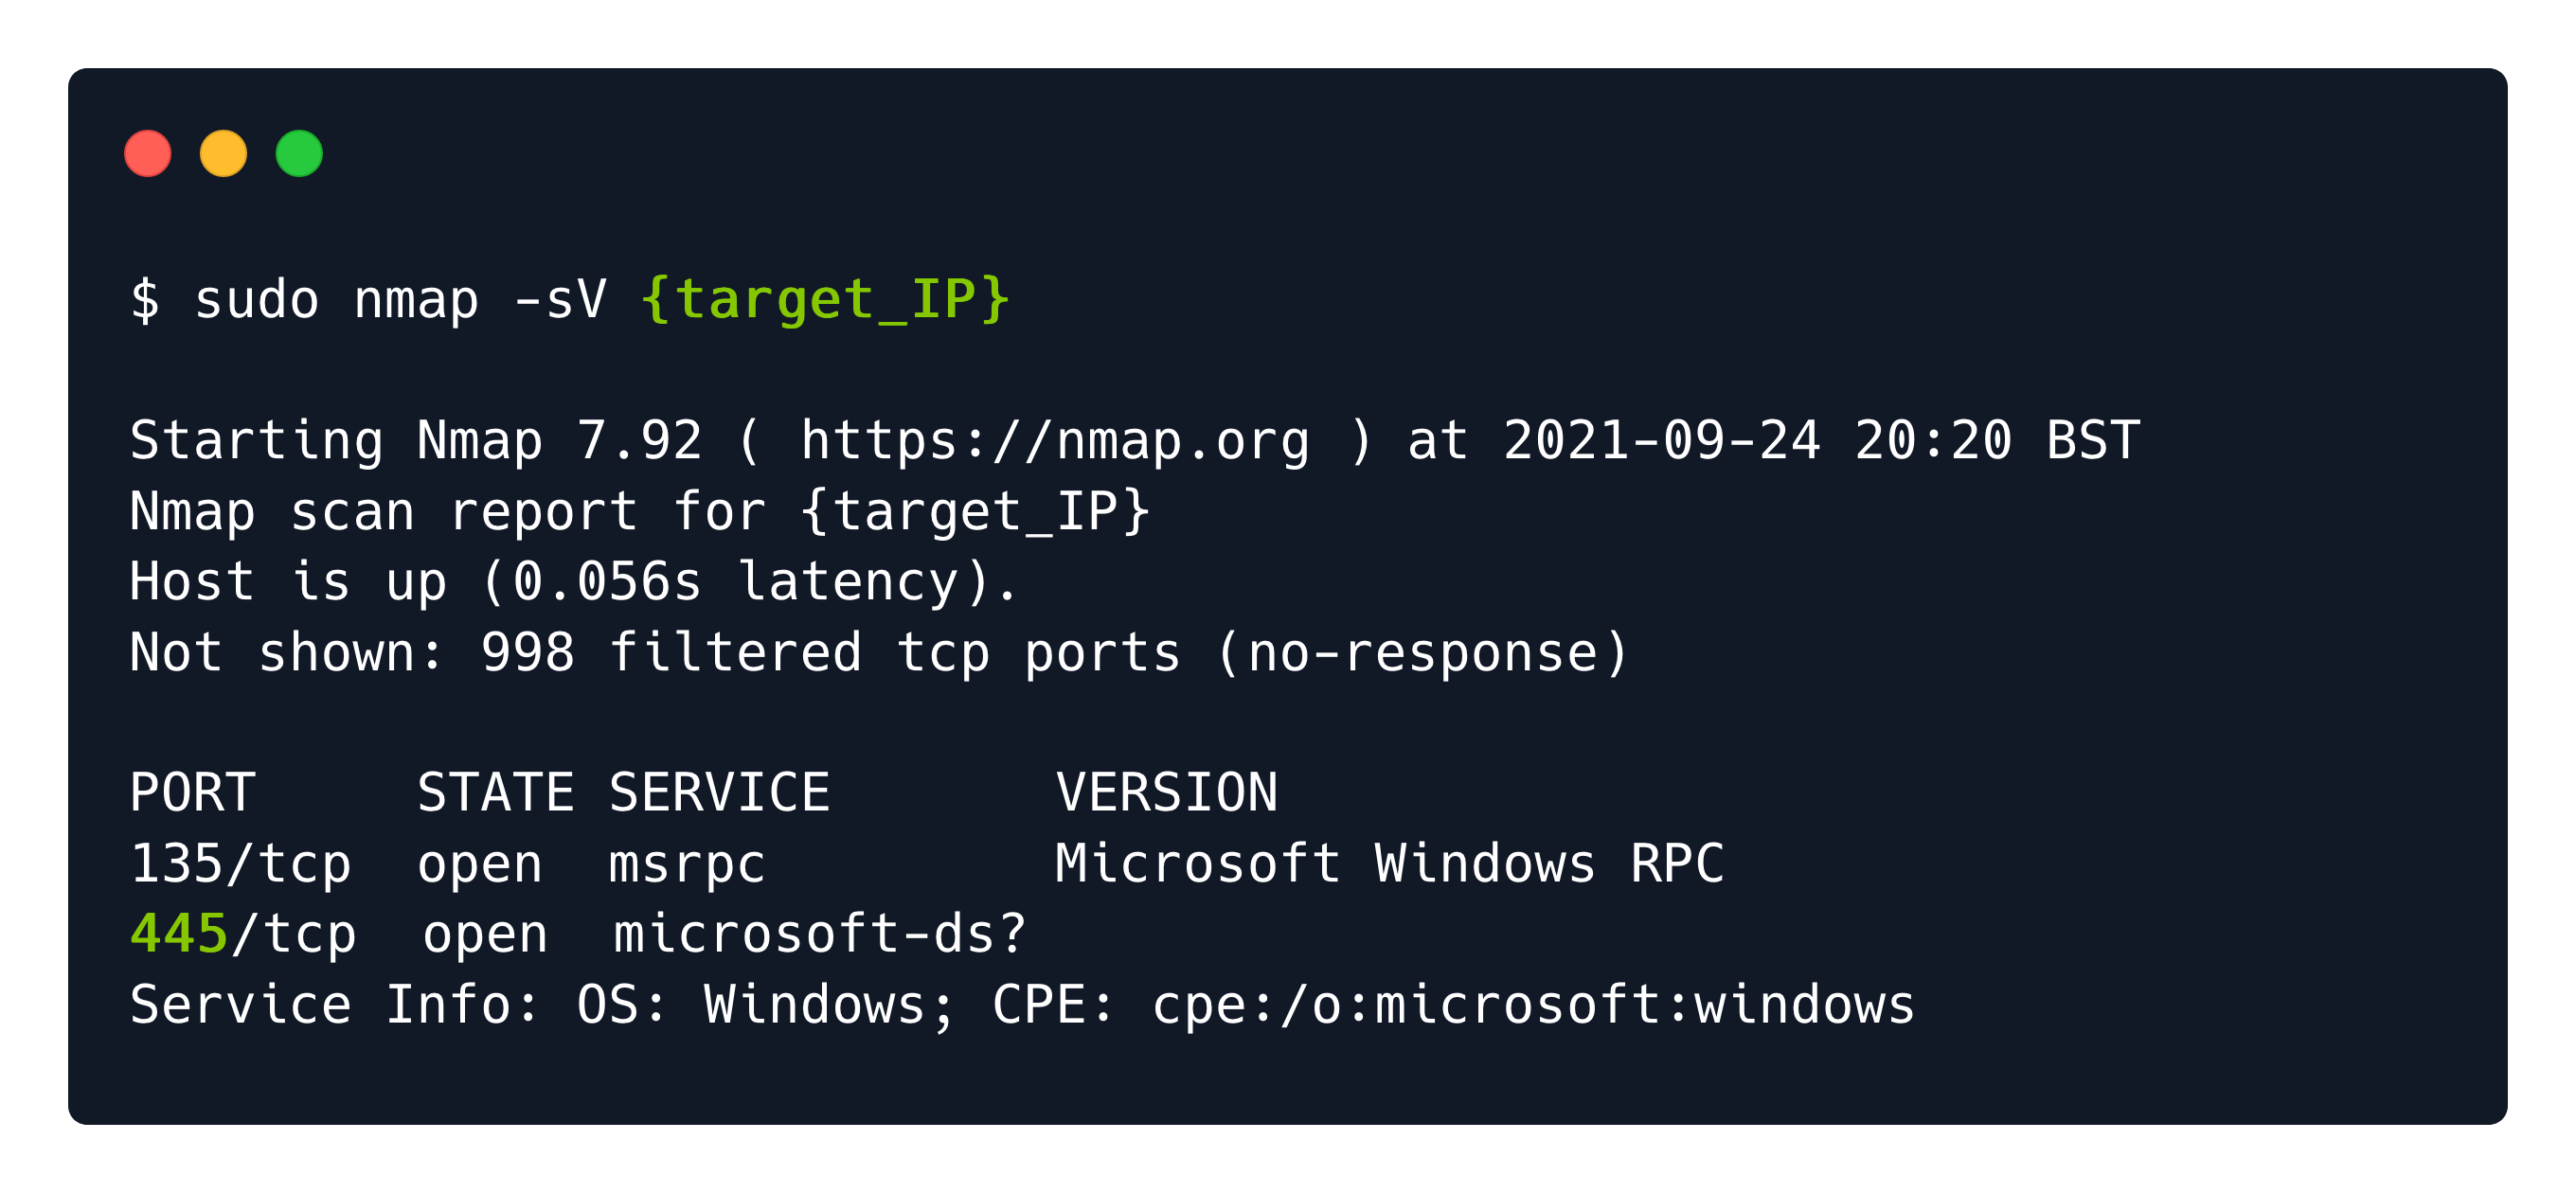Click the cpe:/o:microsoft:windows CPE string

pyautogui.click(x=1533, y=1006)
